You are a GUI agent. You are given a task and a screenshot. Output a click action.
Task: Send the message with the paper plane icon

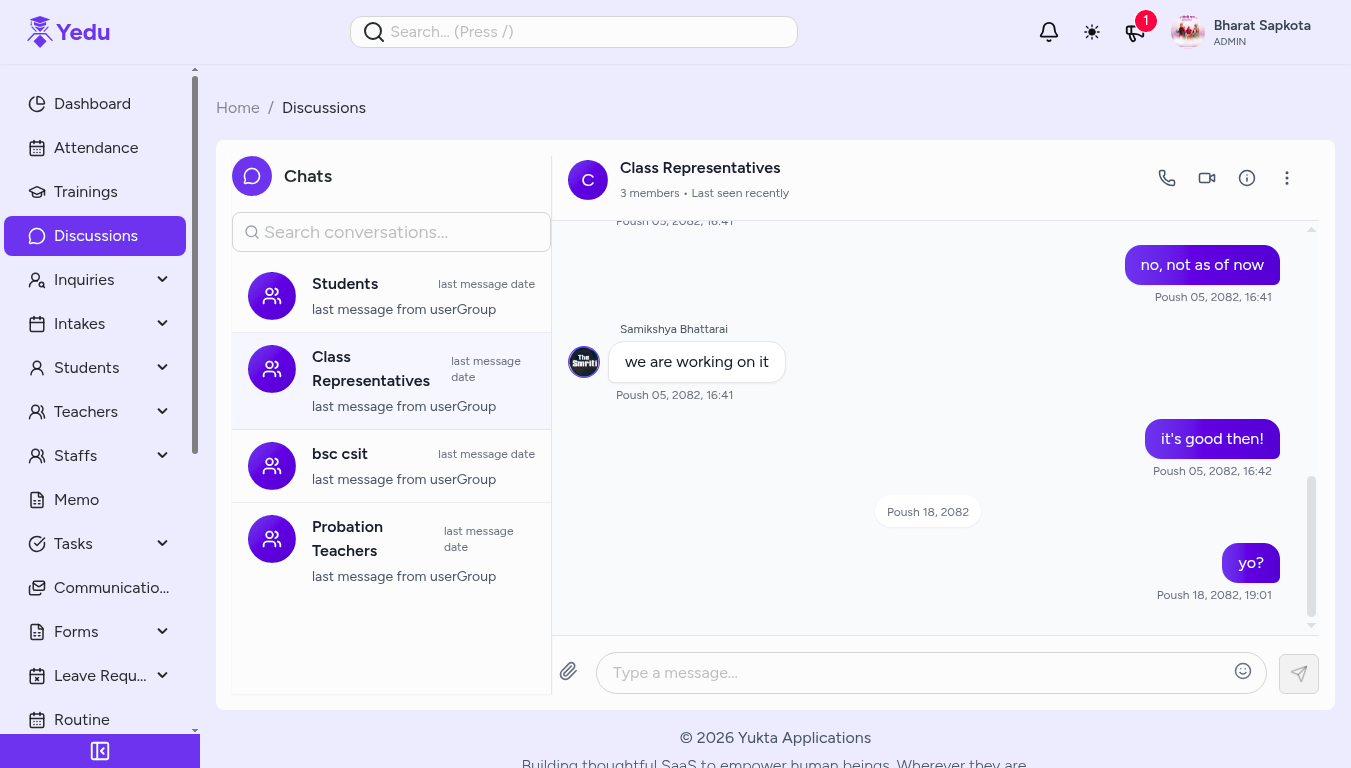(1297, 673)
